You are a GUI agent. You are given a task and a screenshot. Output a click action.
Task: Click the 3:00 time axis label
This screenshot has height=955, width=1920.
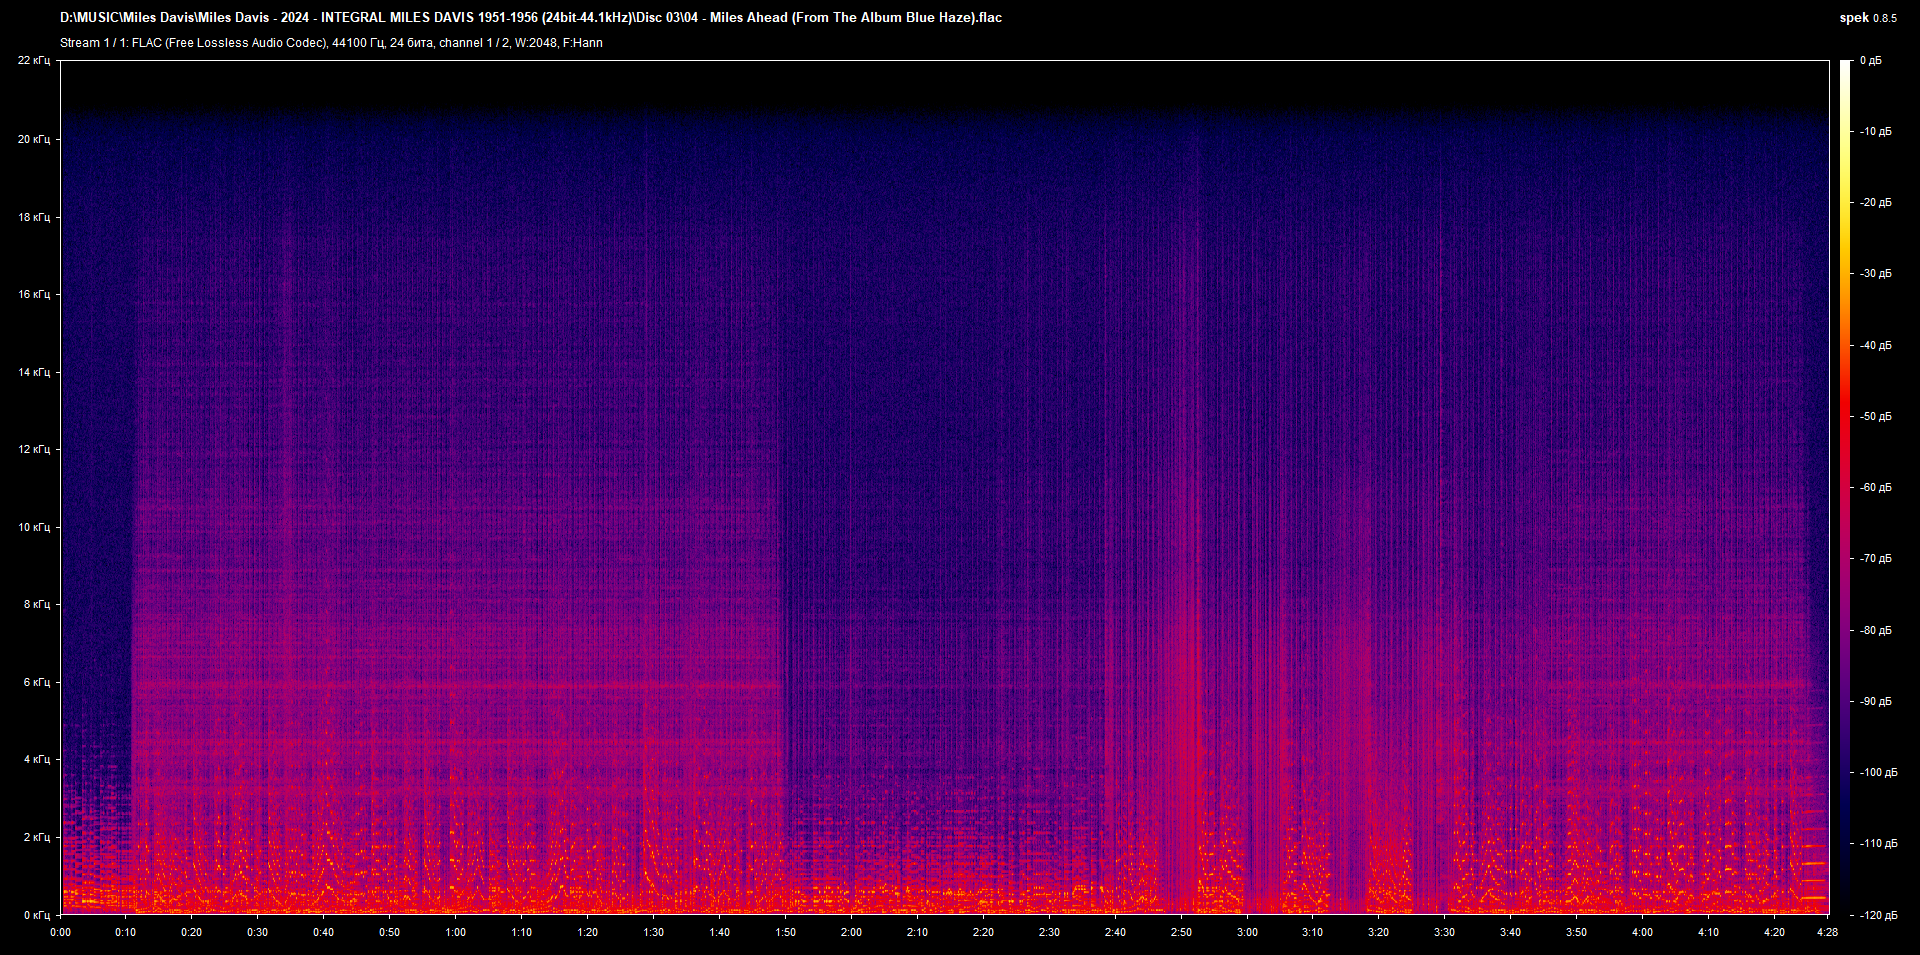(x=1247, y=932)
